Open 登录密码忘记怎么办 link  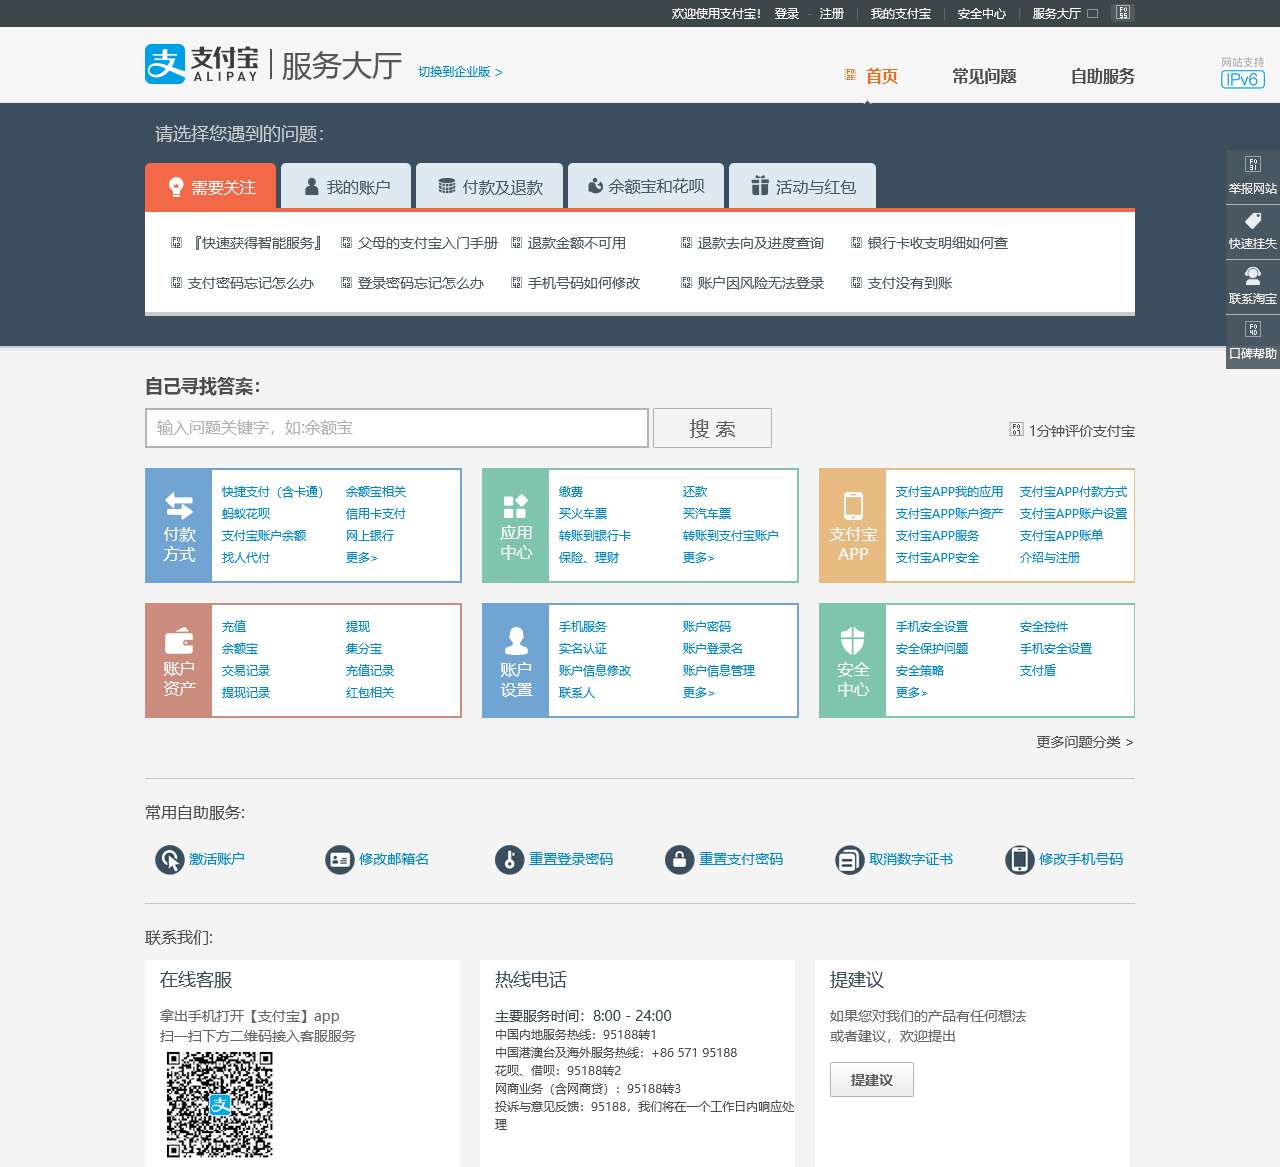[421, 283]
